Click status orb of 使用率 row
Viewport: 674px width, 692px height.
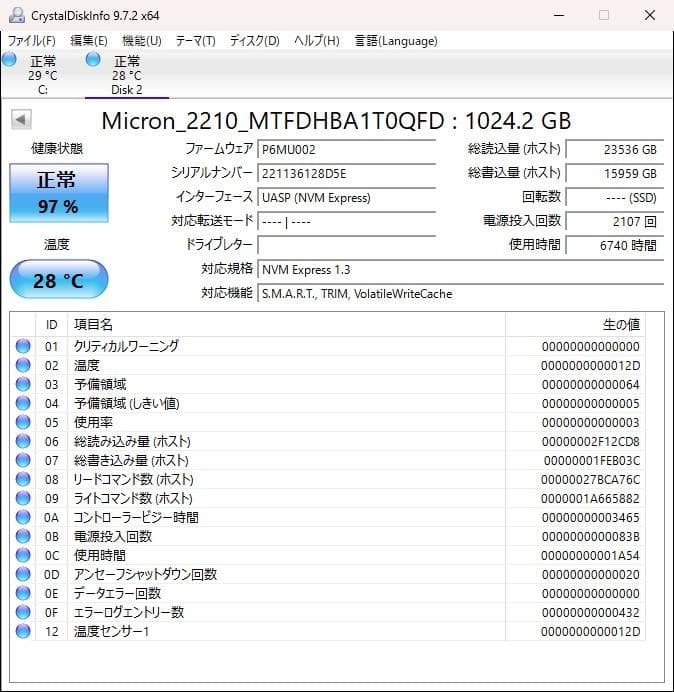[x=23, y=422]
